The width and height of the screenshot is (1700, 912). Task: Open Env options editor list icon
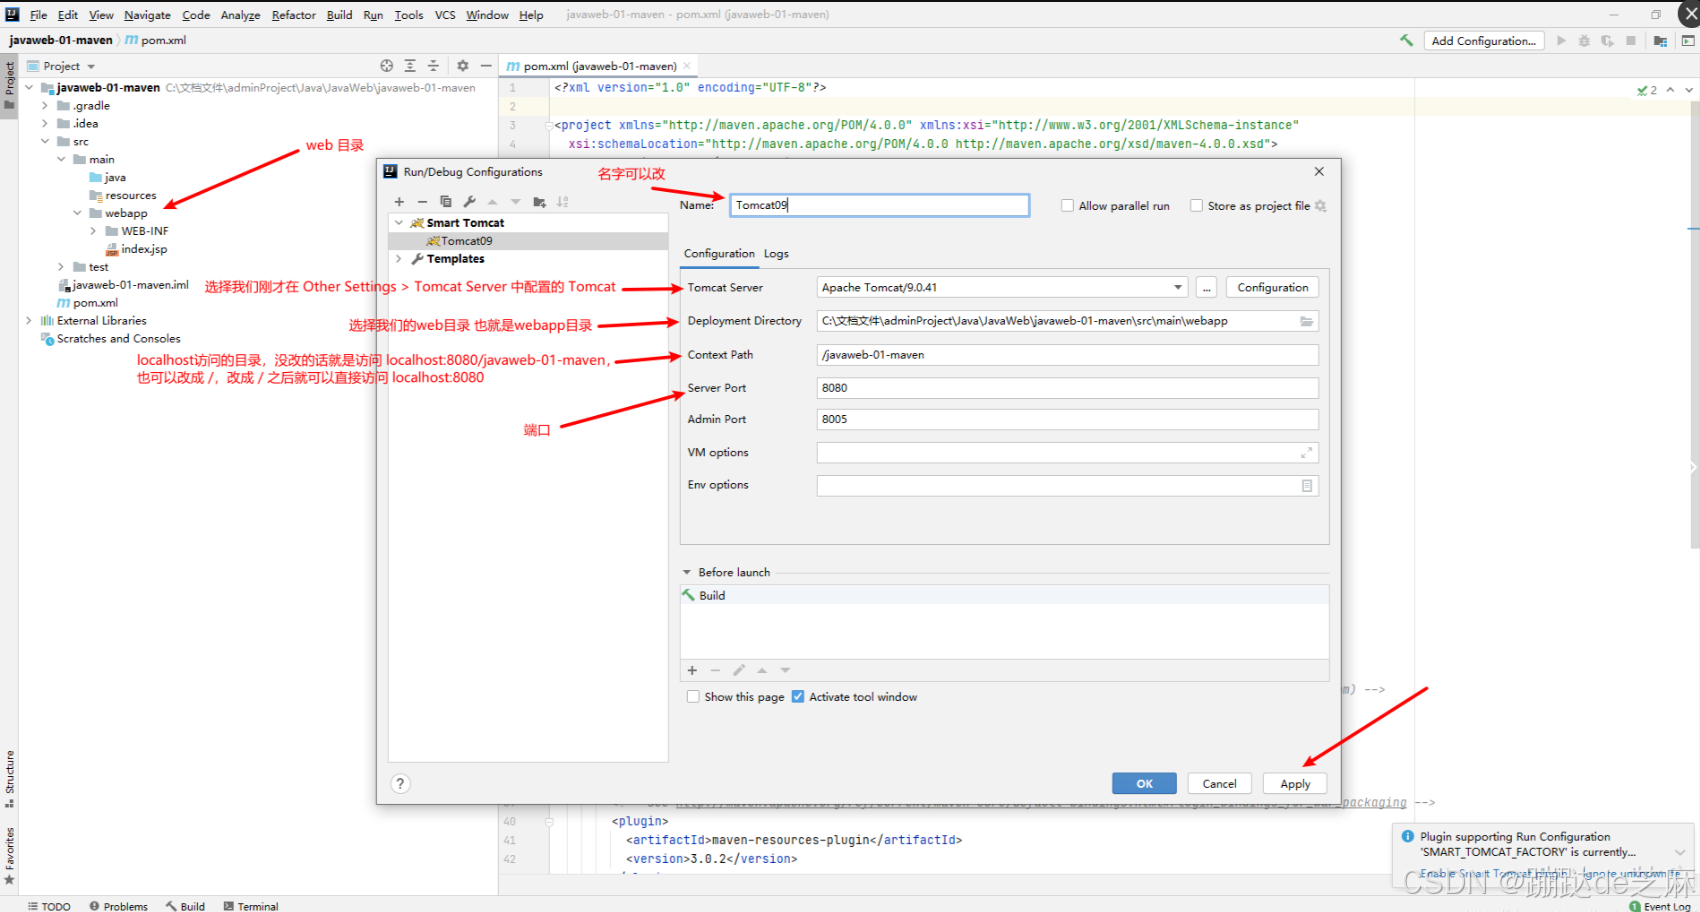tap(1306, 486)
